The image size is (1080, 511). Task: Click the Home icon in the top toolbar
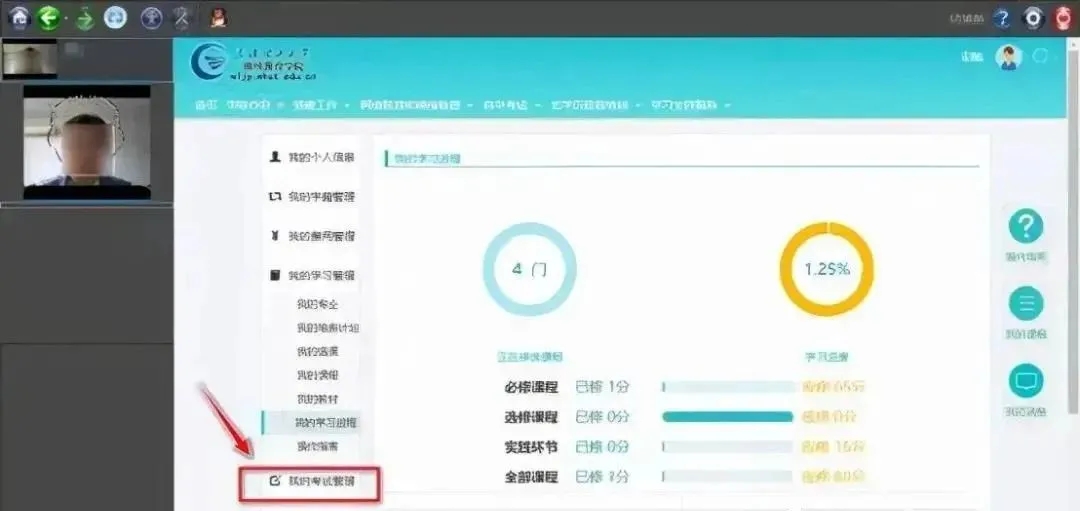pyautogui.click(x=19, y=17)
